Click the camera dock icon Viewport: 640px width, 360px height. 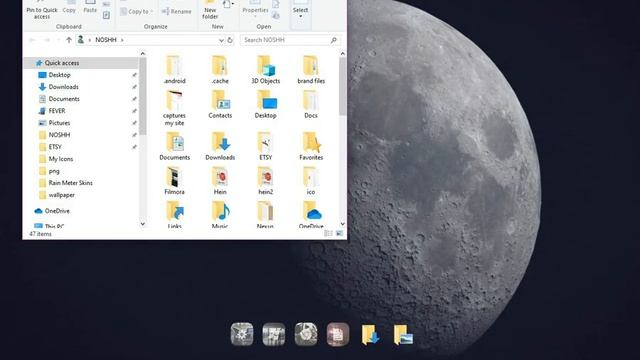pos(306,334)
